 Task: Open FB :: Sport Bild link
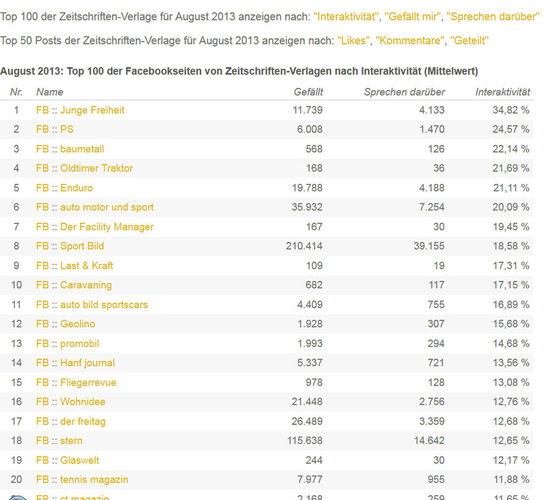click(x=70, y=246)
